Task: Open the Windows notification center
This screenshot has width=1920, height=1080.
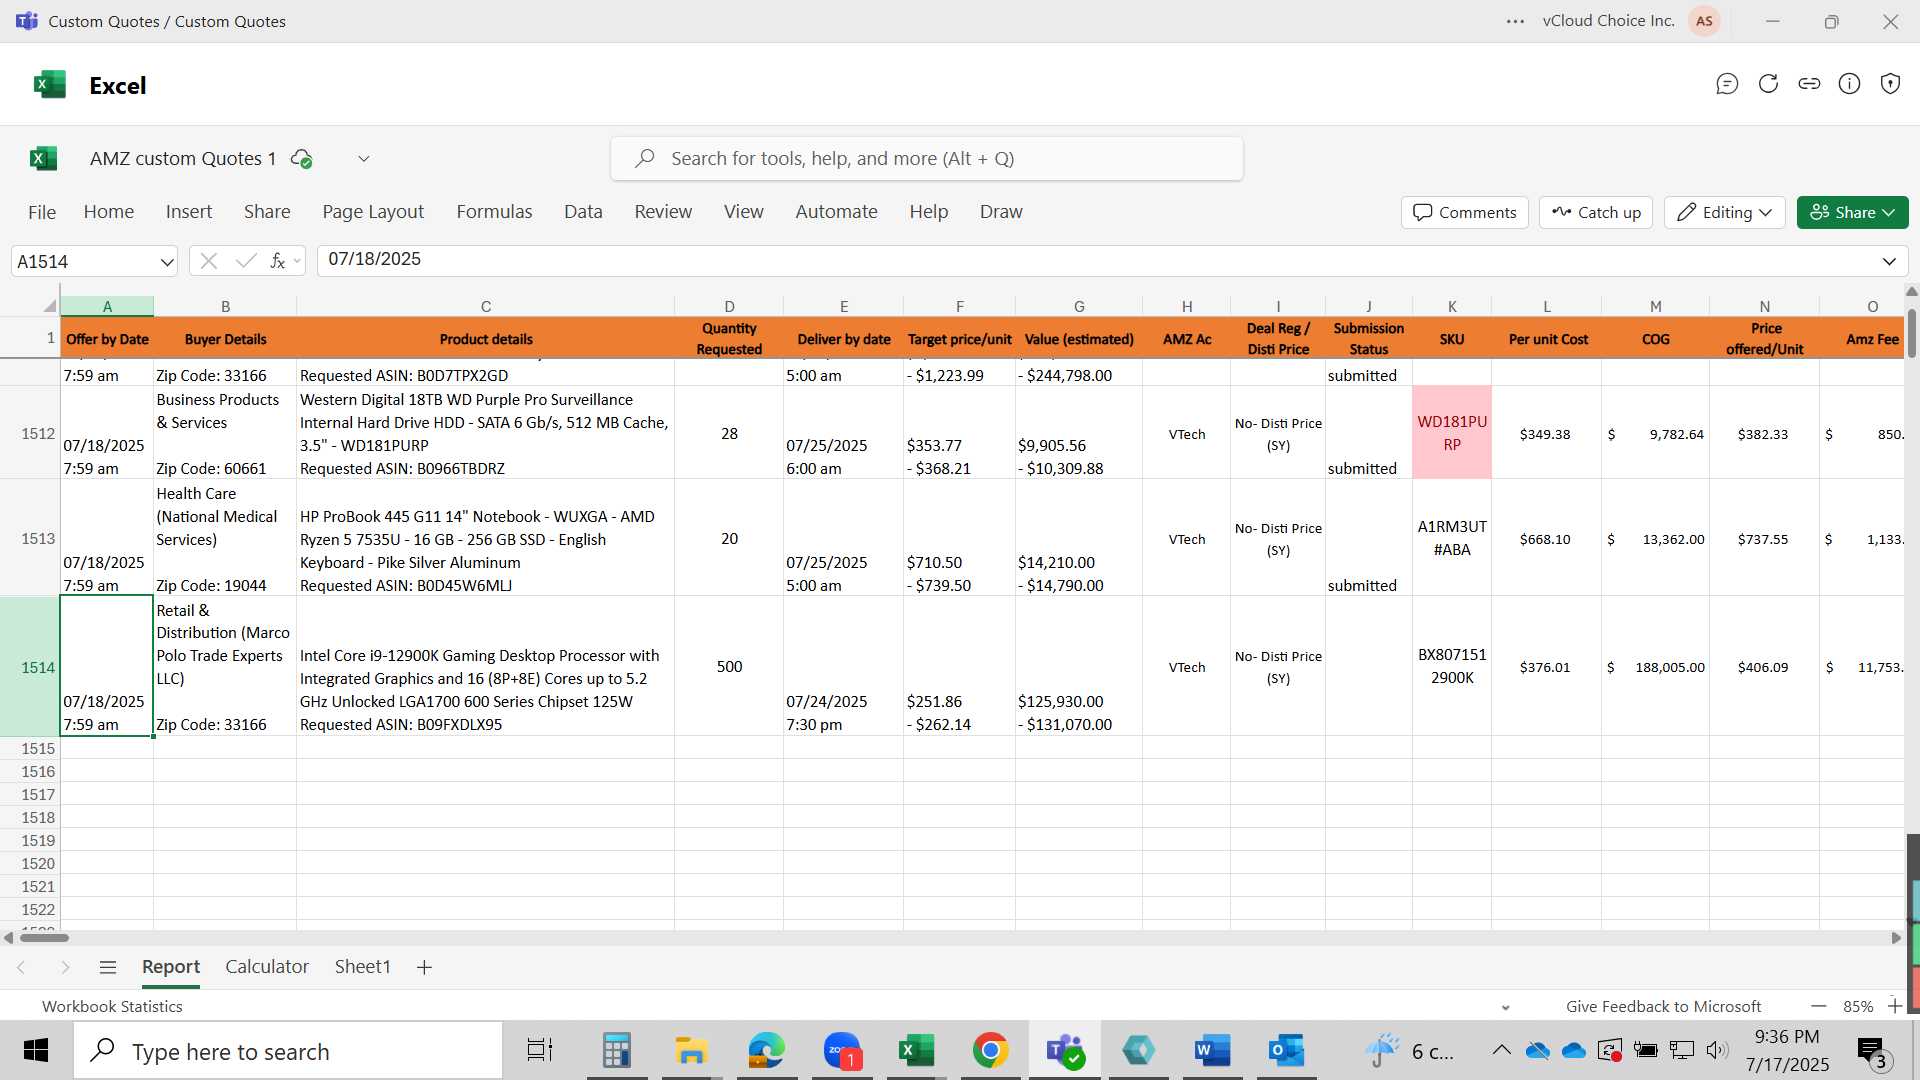Action: (x=1871, y=1051)
